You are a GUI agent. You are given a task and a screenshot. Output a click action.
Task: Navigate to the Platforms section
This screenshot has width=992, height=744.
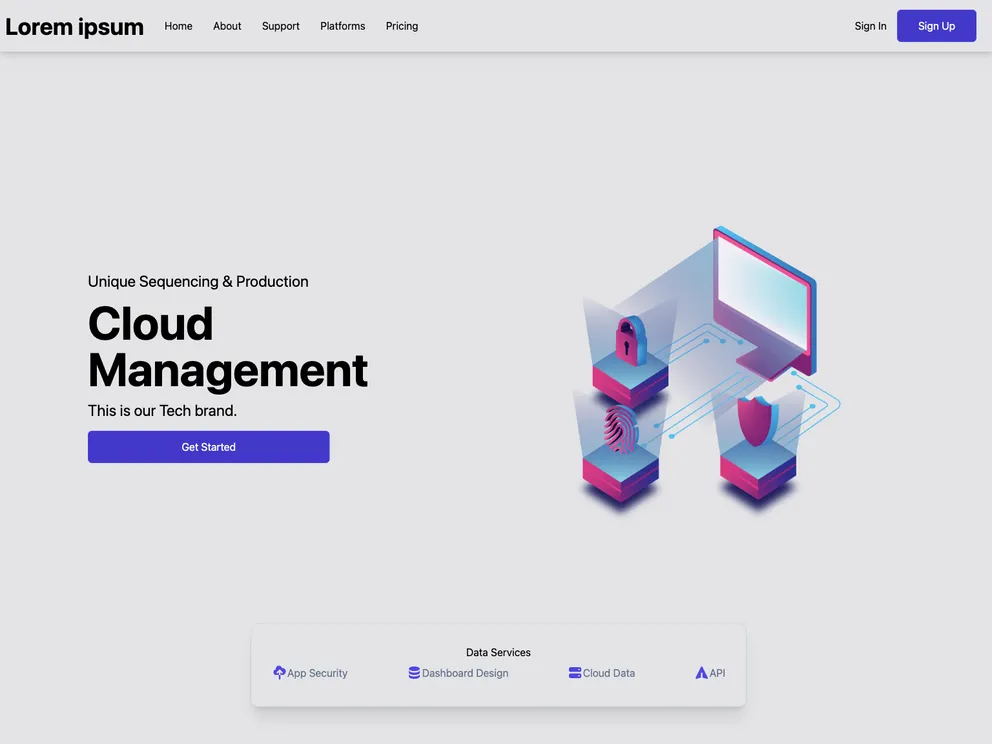342,26
